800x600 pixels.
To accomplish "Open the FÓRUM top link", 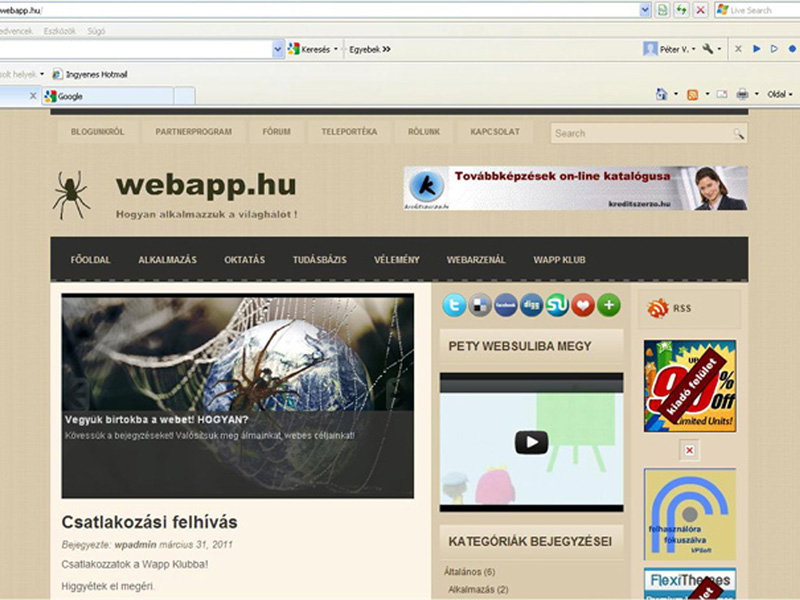I will [277, 132].
